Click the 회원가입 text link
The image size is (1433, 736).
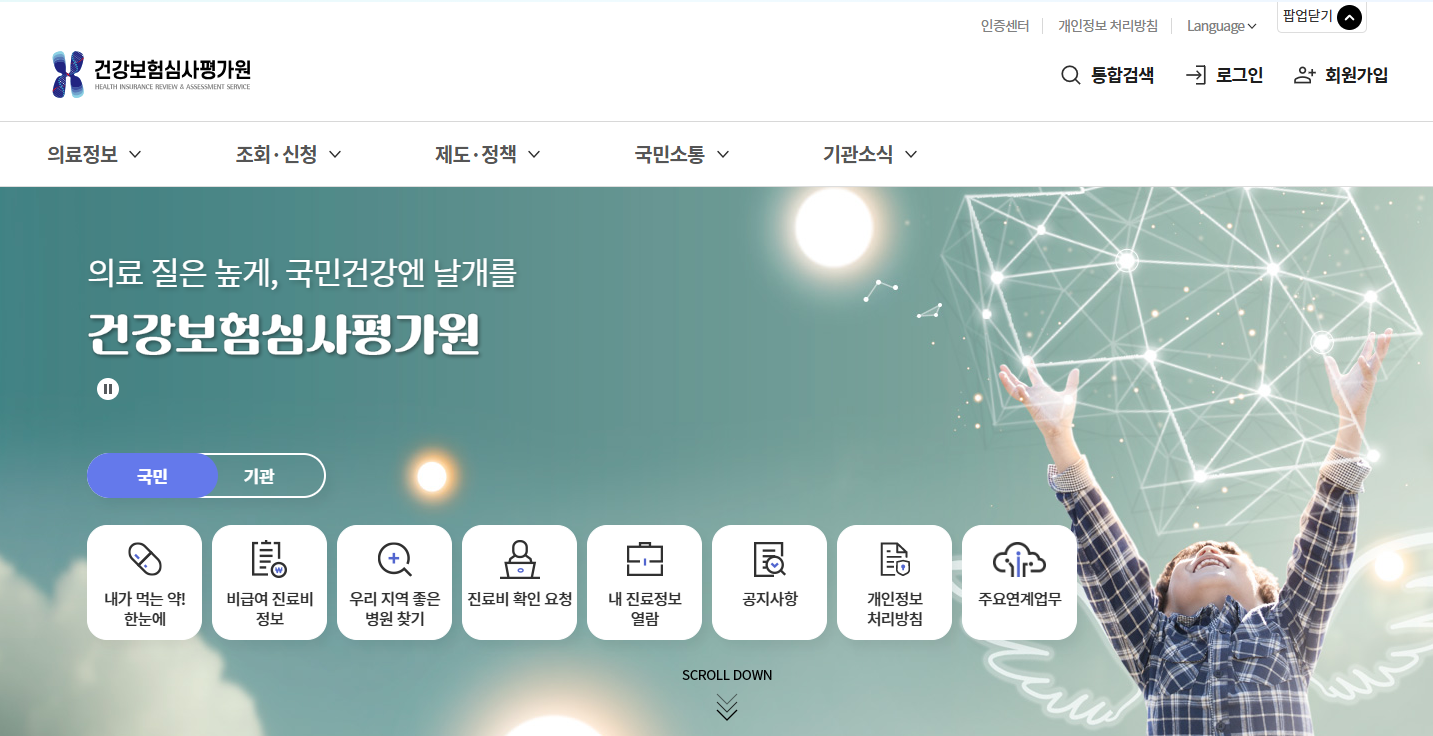pyautogui.click(x=1357, y=75)
